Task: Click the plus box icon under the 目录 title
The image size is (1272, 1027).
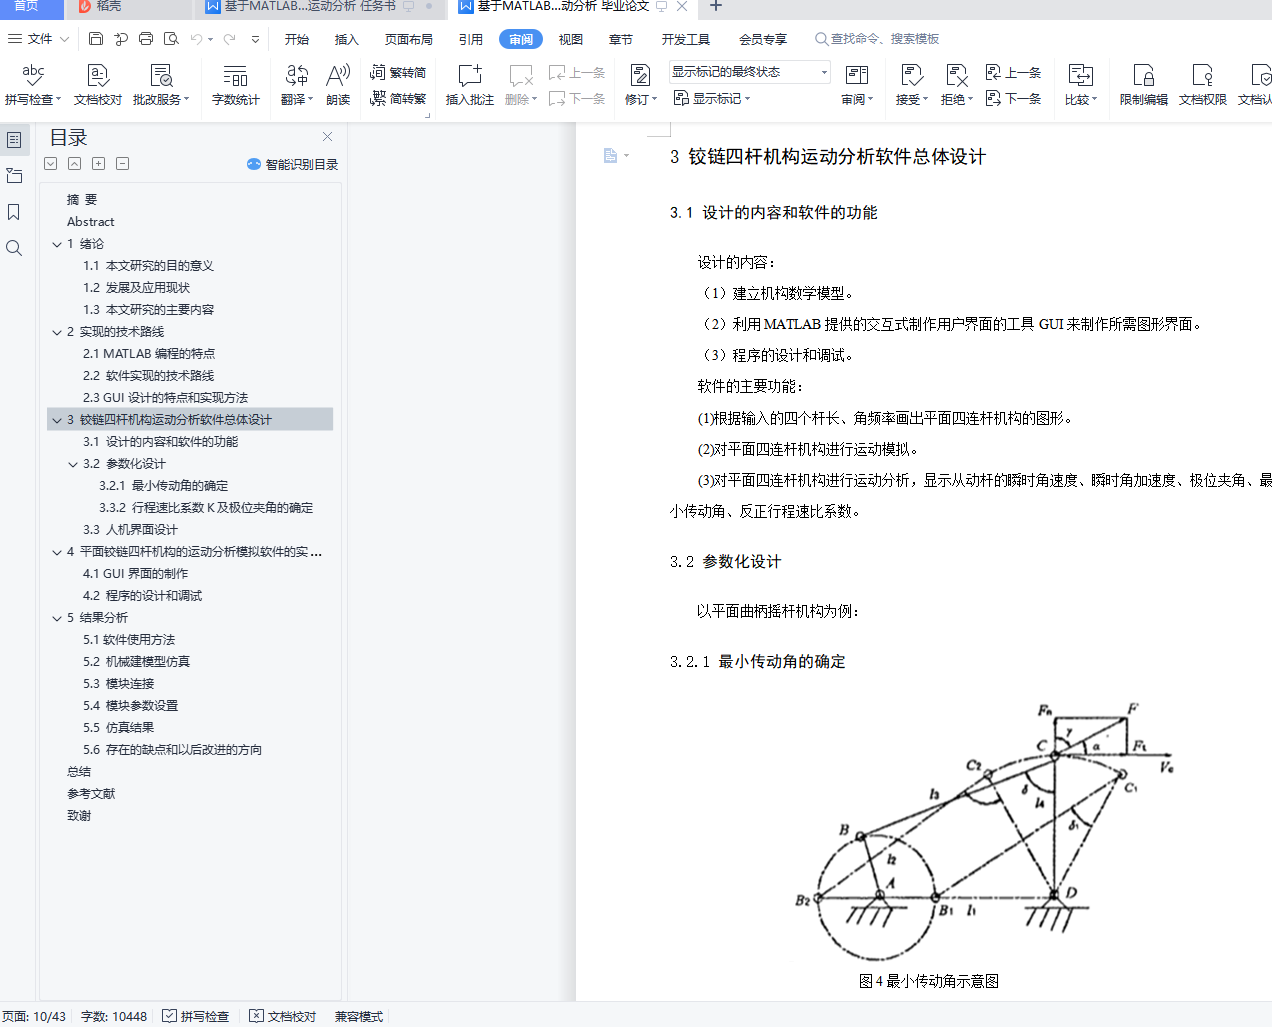Action: point(98,163)
